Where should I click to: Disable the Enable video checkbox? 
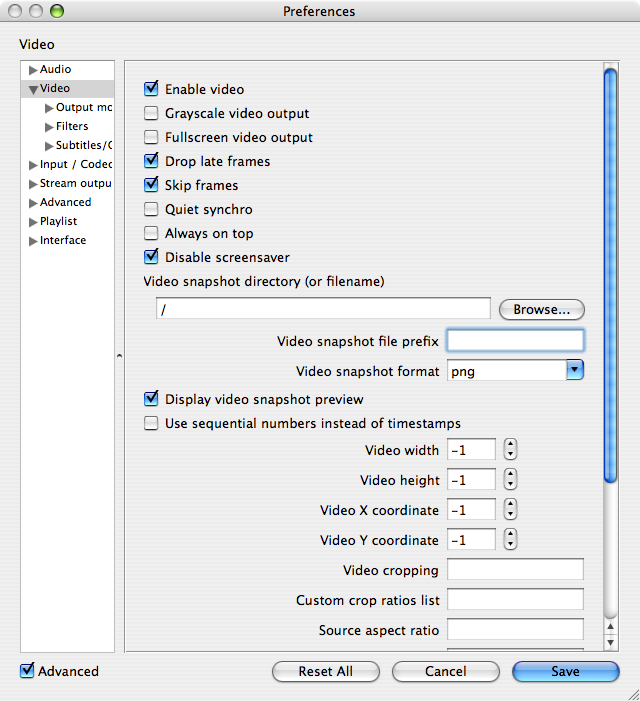[151, 89]
